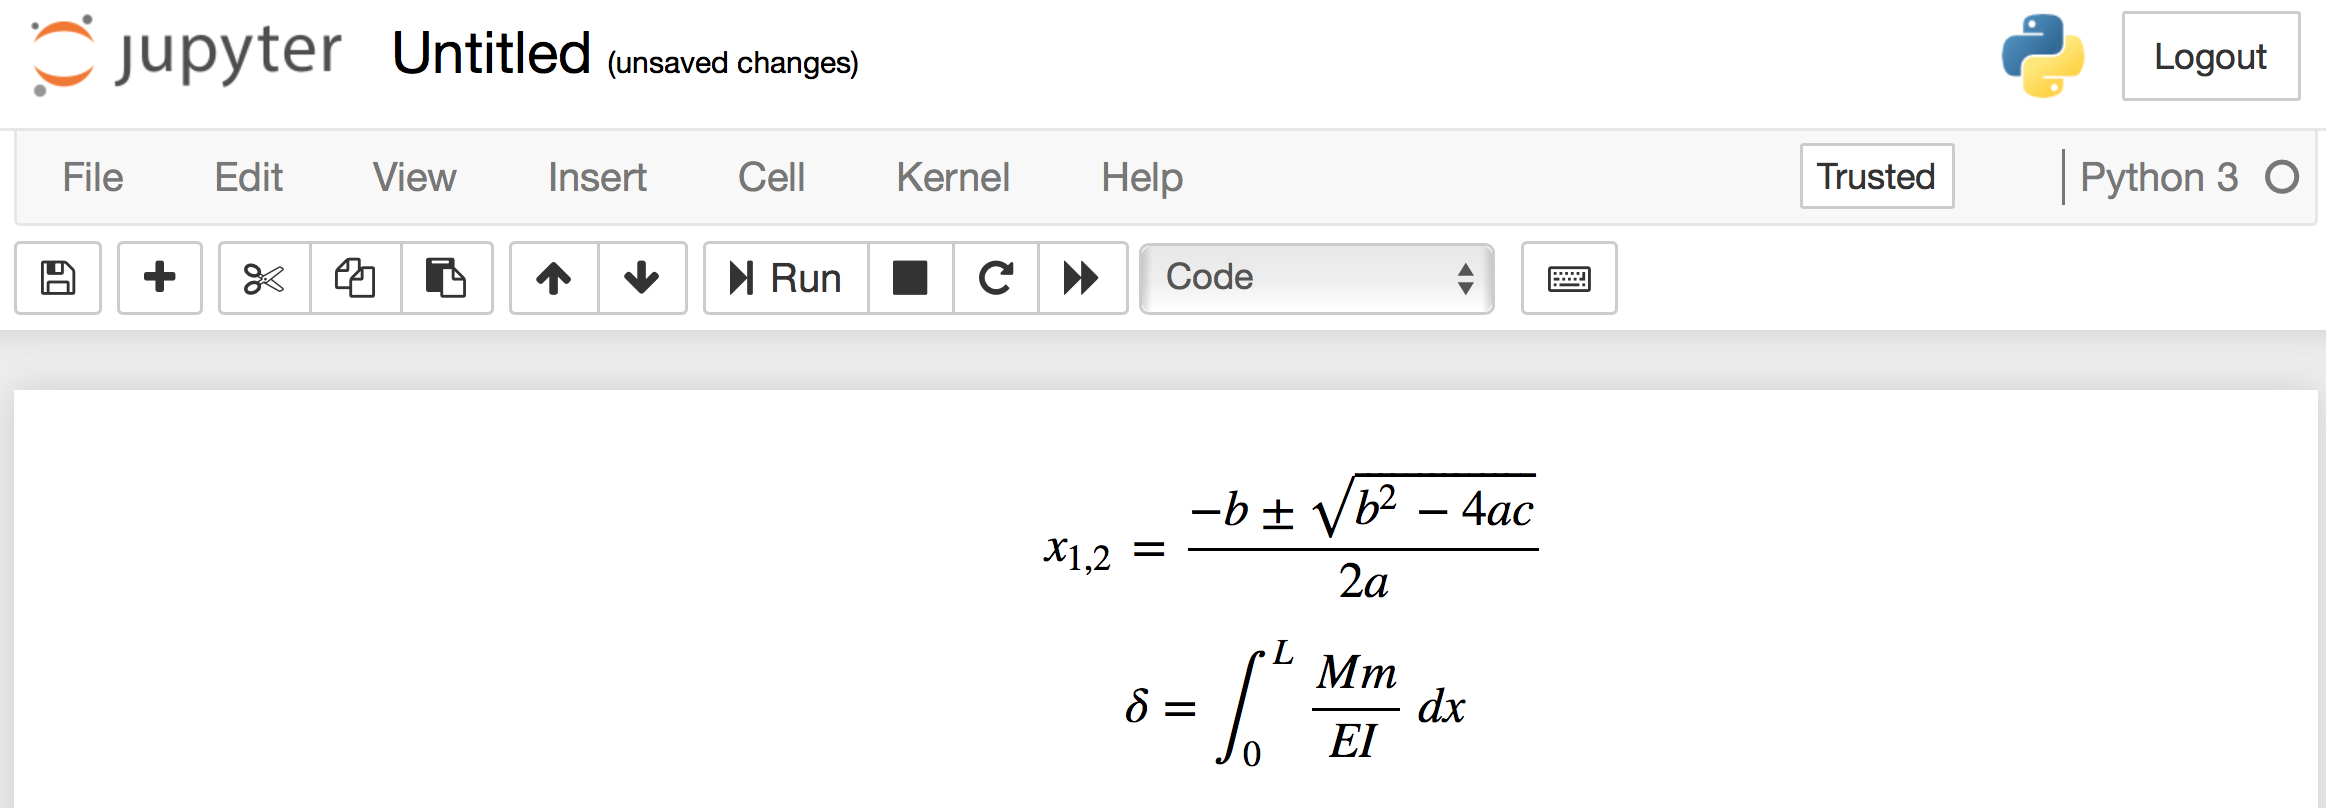Open the File menu
Screen dimensions: 2326x808
click(x=93, y=178)
